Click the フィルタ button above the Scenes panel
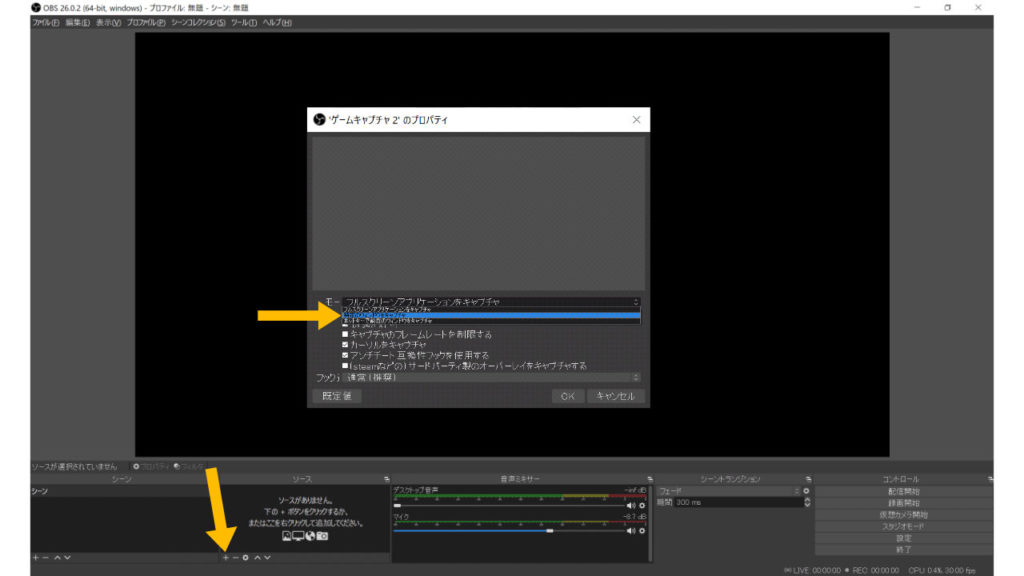This screenshot has height=576, width=1024. (x=189, y=466)
